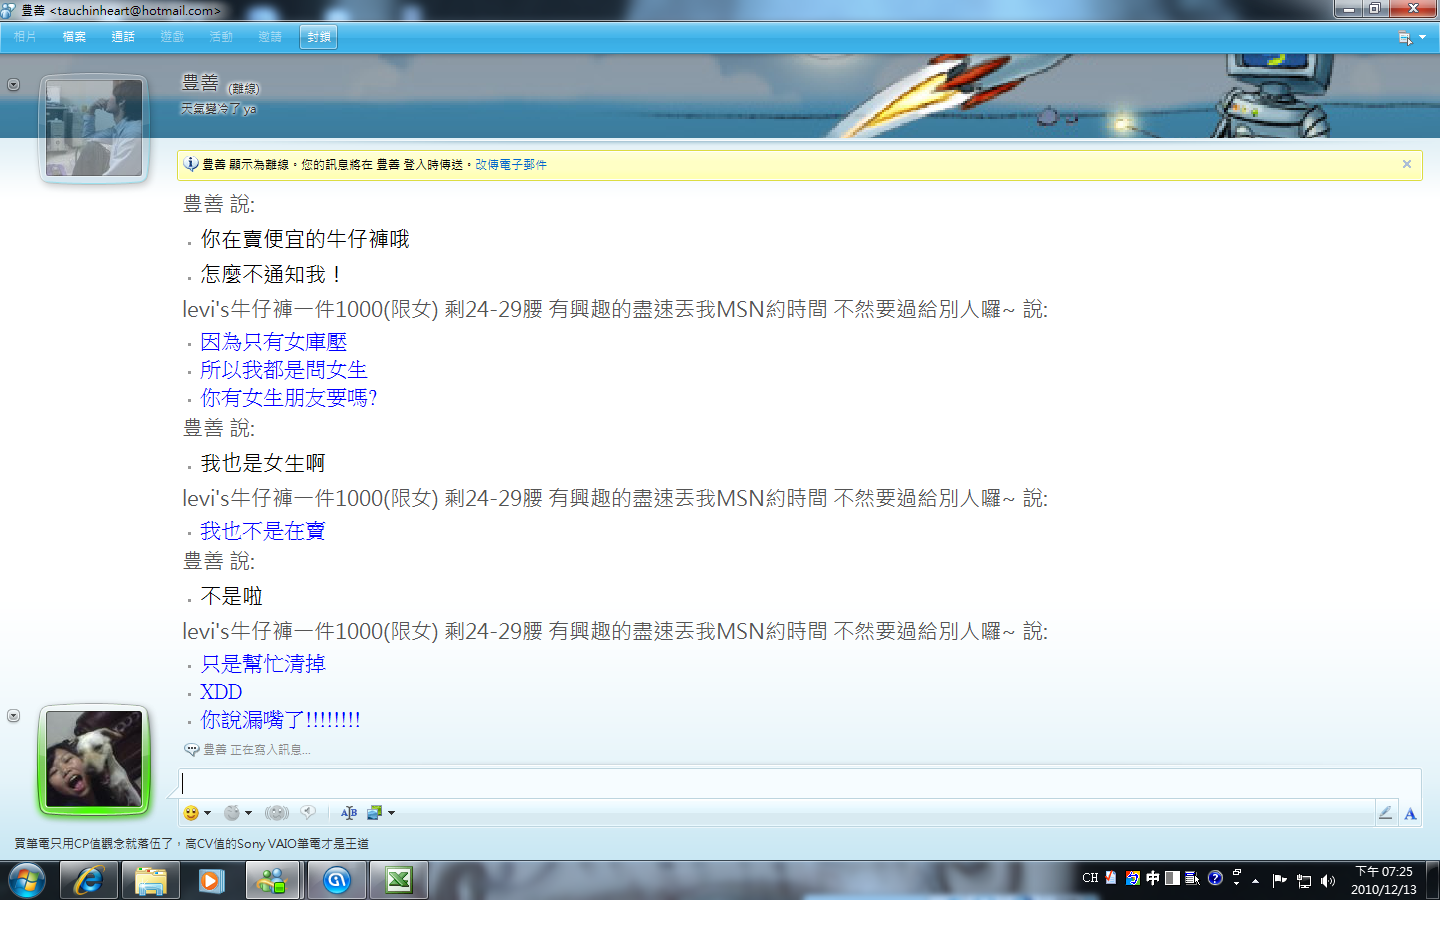1440x933 pixels.
Task: Open the 遊戲 (Games) menu
Action: click(x=172, y=37)
